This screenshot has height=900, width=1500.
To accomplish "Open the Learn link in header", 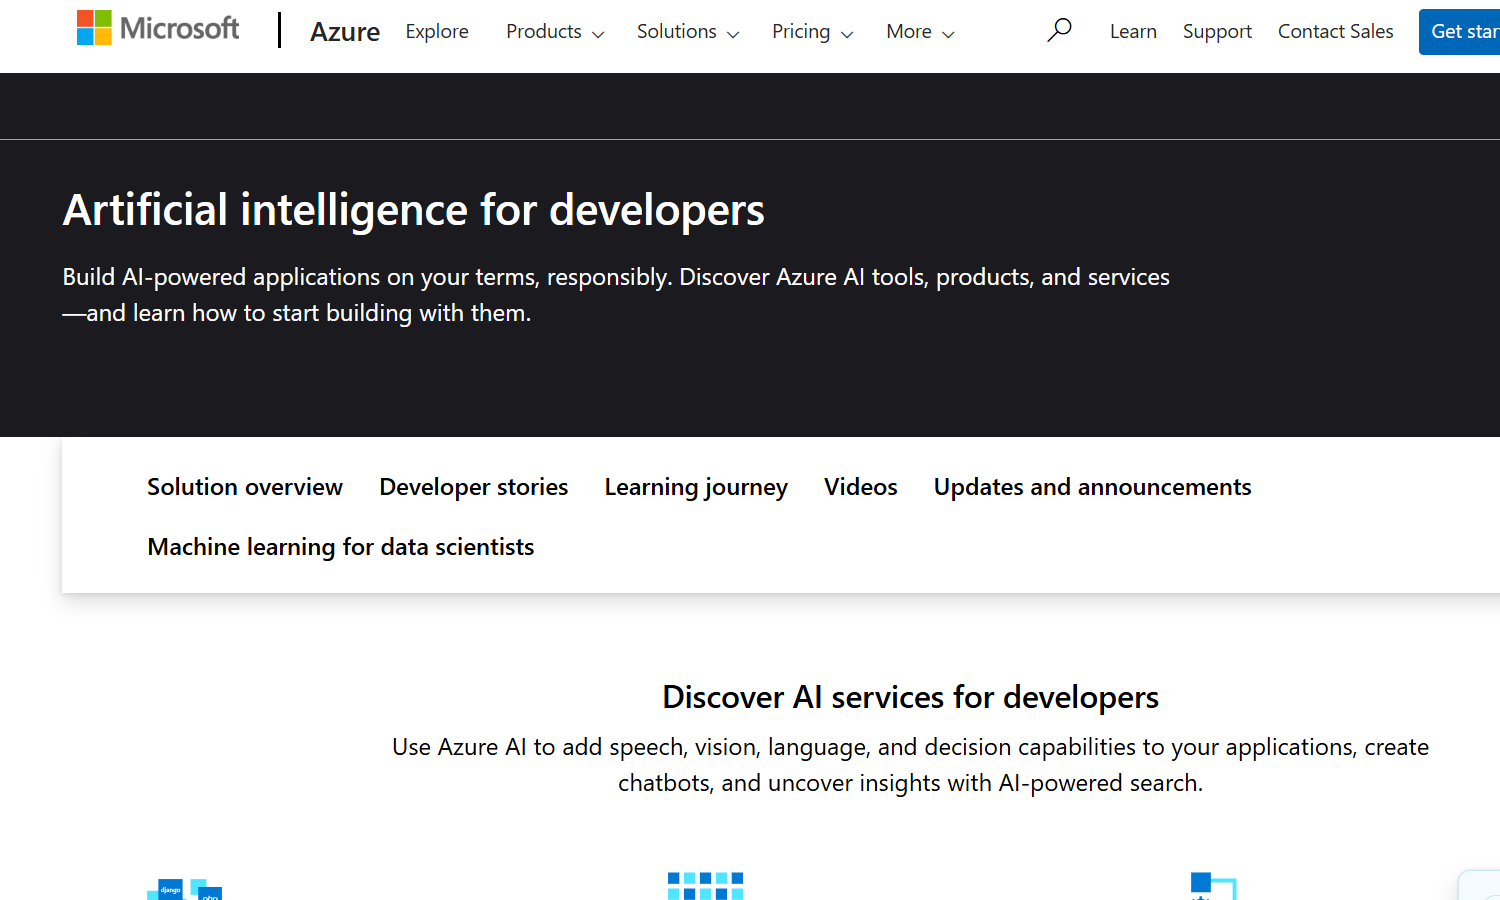I will point(1133,32).
